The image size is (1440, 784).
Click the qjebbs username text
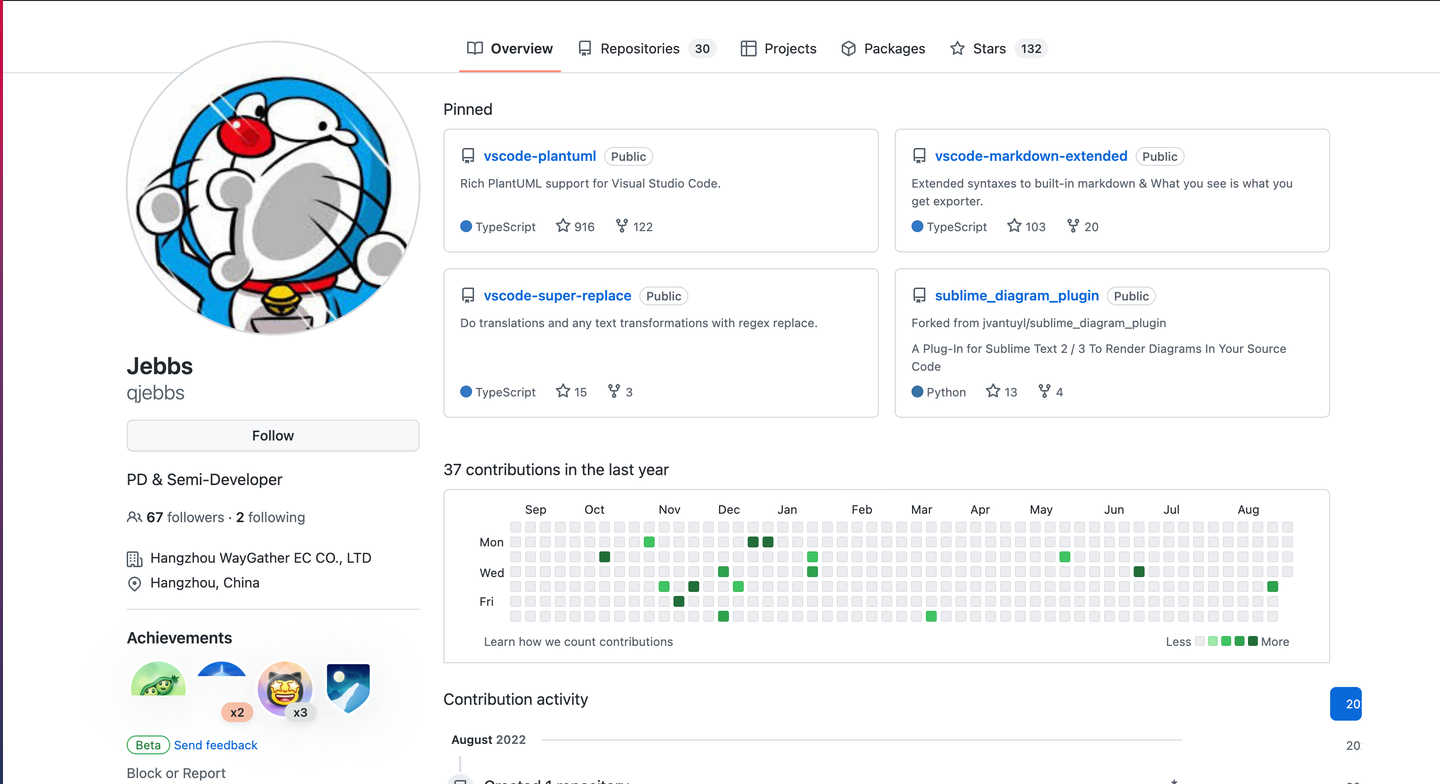click(156, 393)
